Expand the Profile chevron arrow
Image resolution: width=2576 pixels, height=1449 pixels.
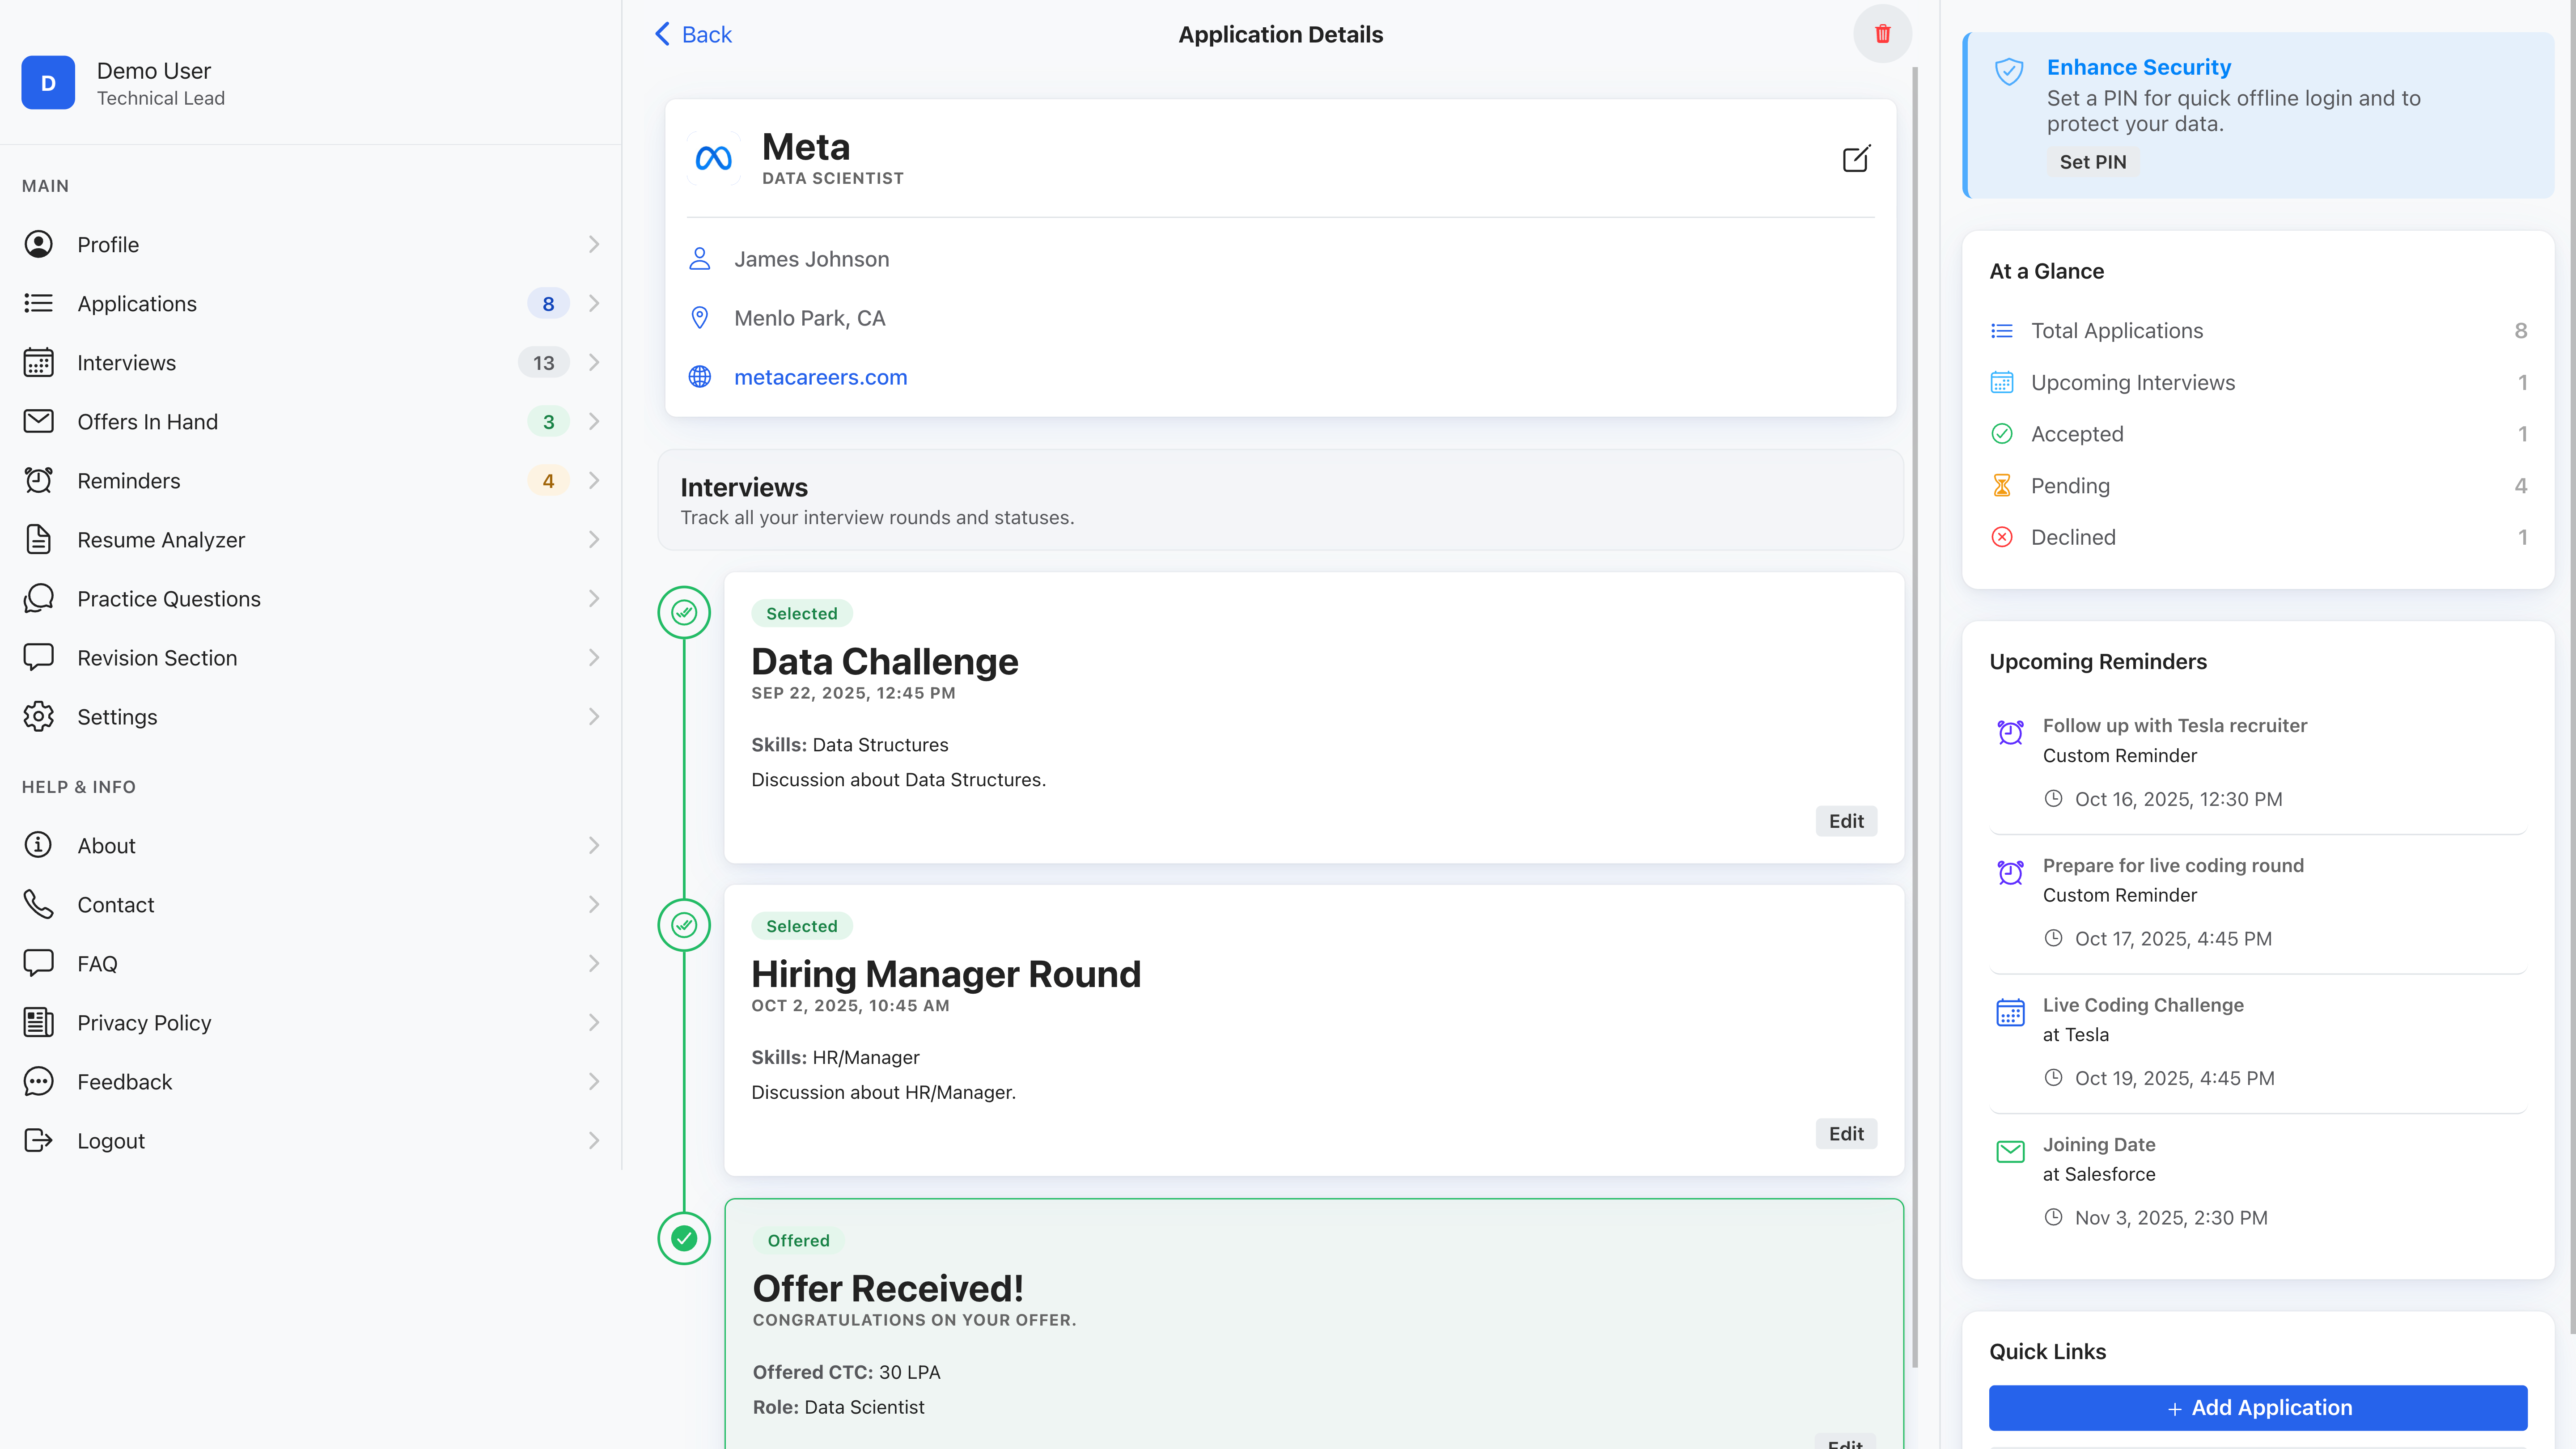pyautogui.click(x=594, y=245)
